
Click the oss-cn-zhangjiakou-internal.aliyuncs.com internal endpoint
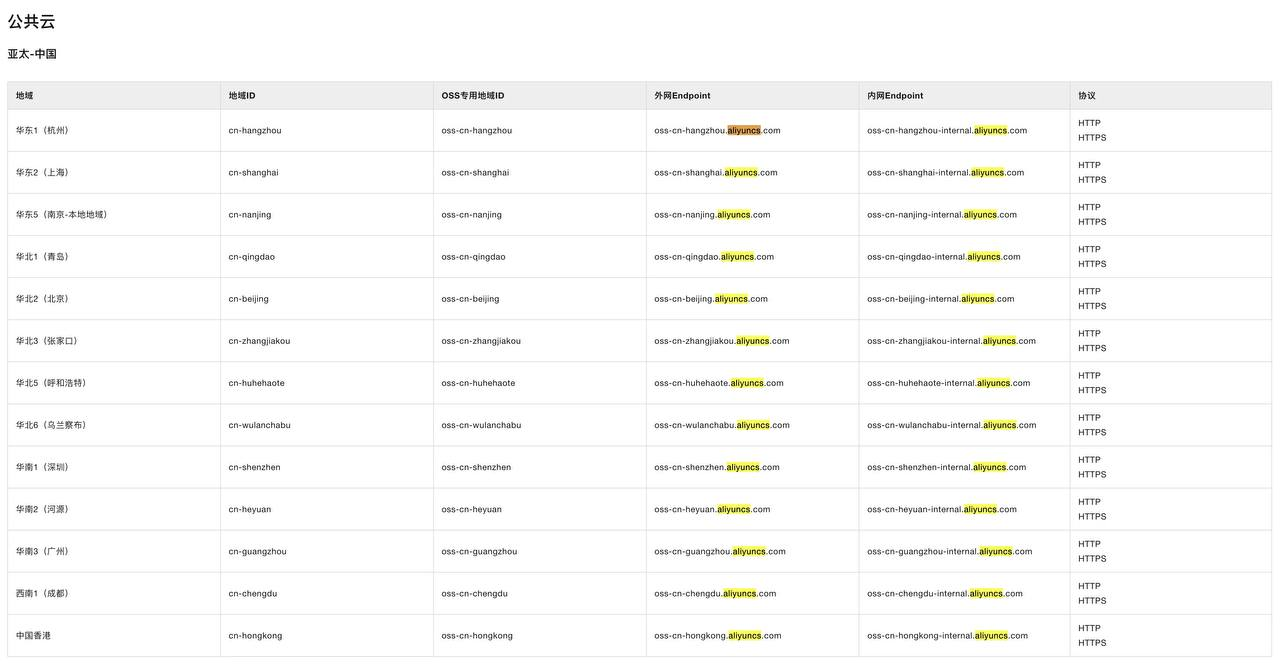[x=951, y=341]
